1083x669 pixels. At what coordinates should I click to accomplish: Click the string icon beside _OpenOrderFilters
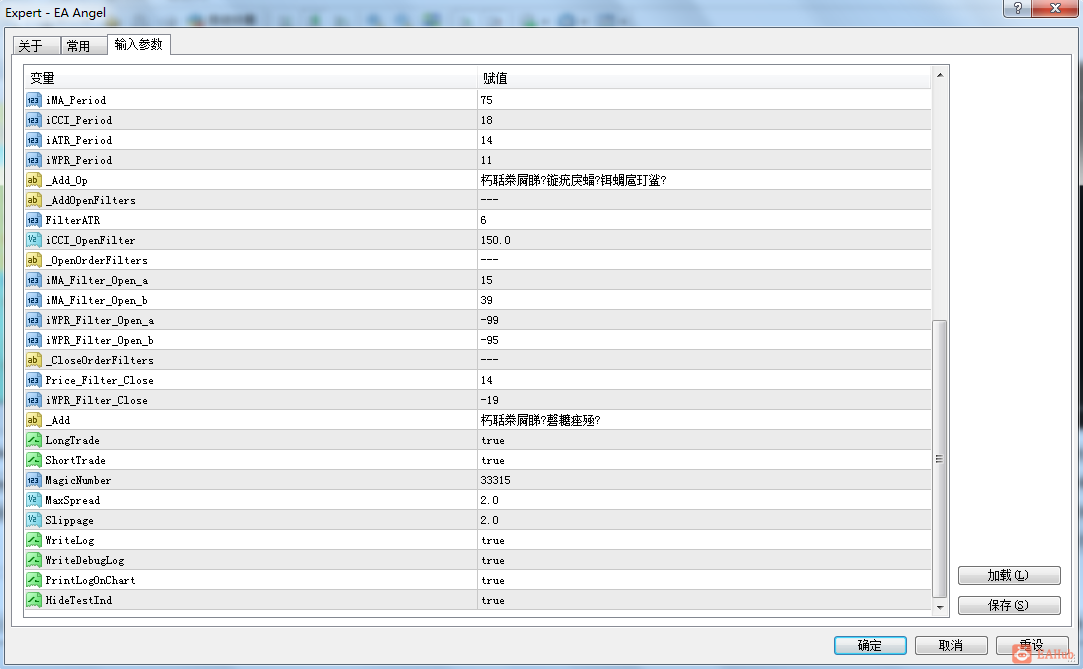click(x=33, y=260)
